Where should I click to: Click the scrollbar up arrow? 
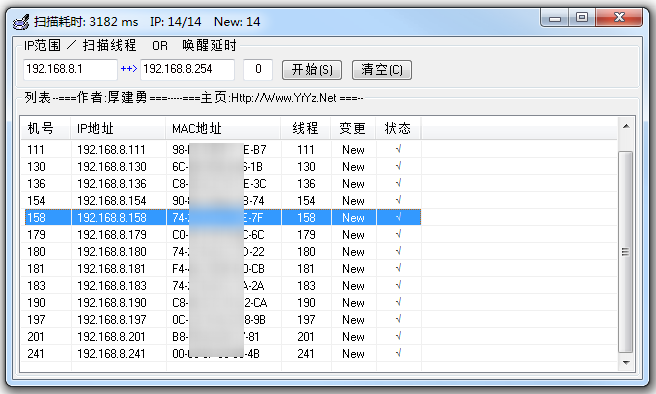click(x=626, y=126)
